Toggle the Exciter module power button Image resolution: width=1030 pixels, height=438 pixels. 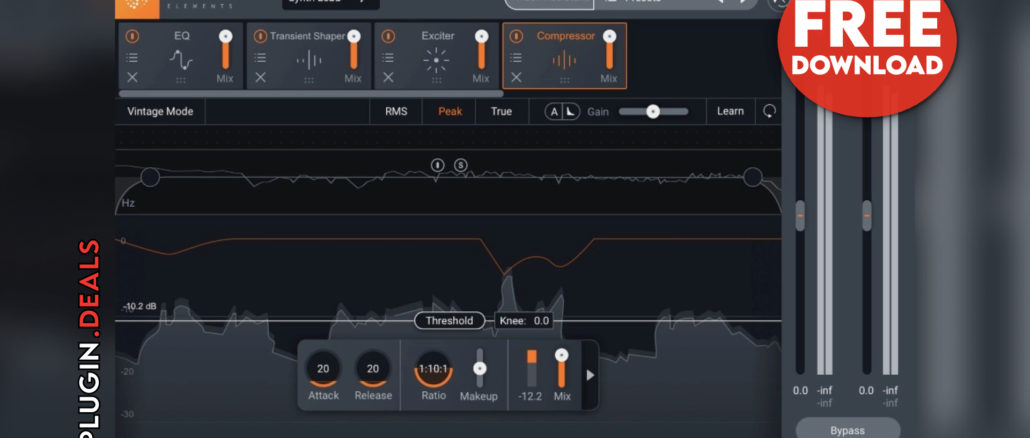click(x=388, y=36)
